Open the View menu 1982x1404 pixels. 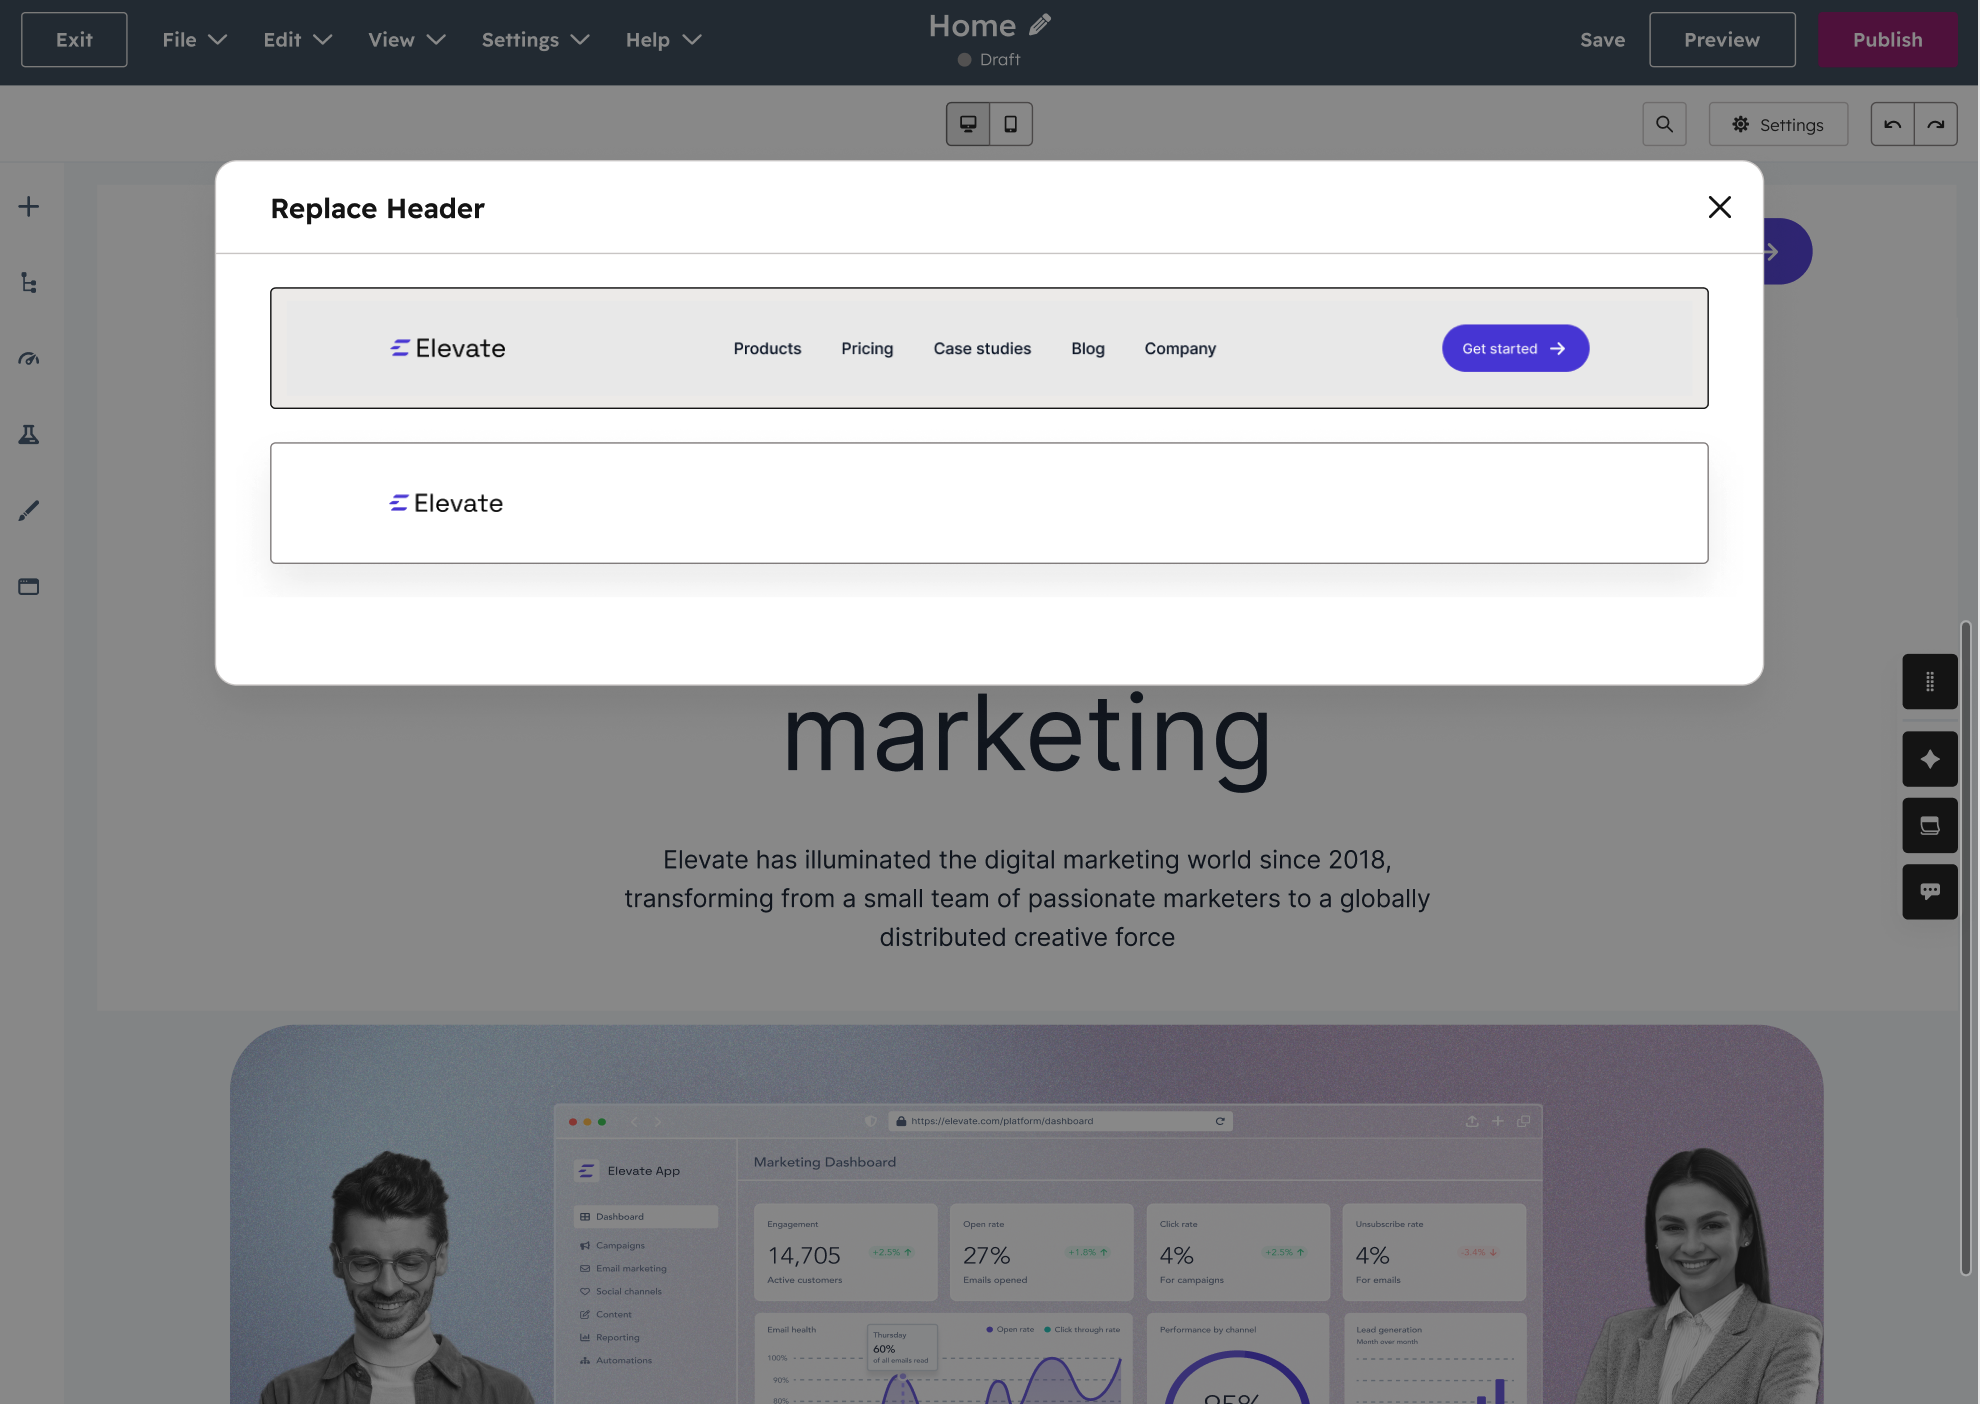coord(406,40)
